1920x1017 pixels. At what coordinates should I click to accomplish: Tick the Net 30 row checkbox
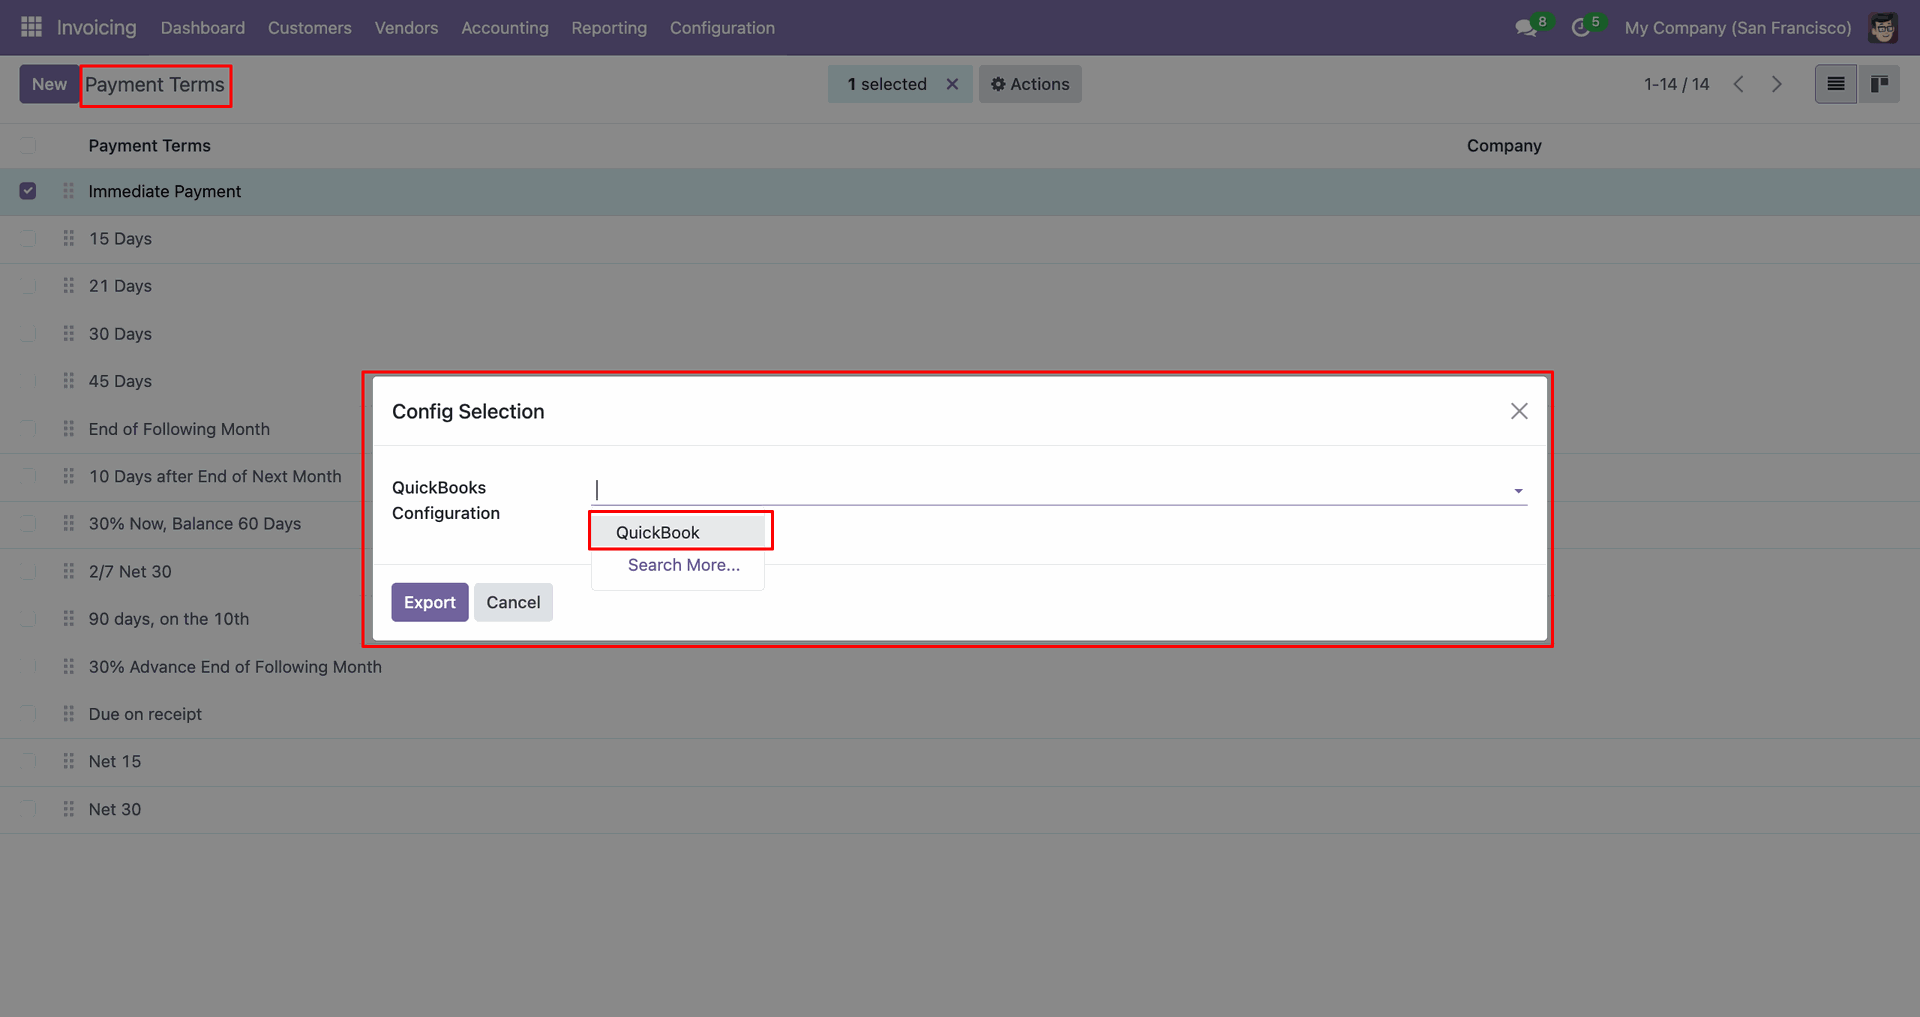(x=28, y=809)
